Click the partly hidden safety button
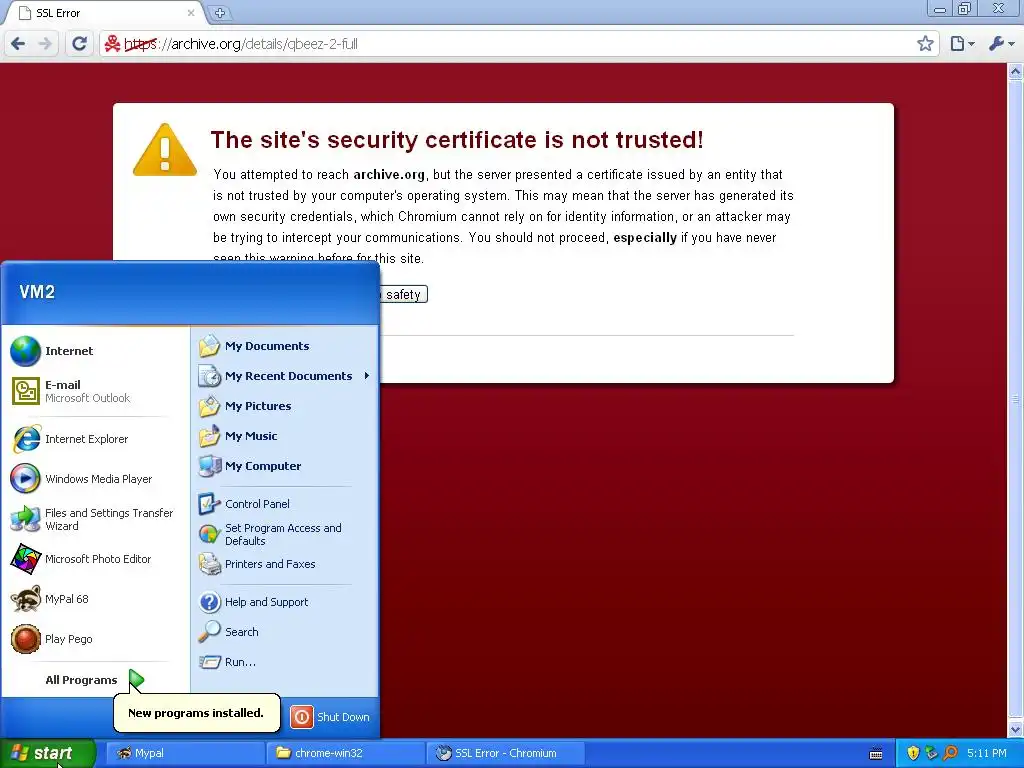Screen dimensions: 1024x768 [403, 295]
